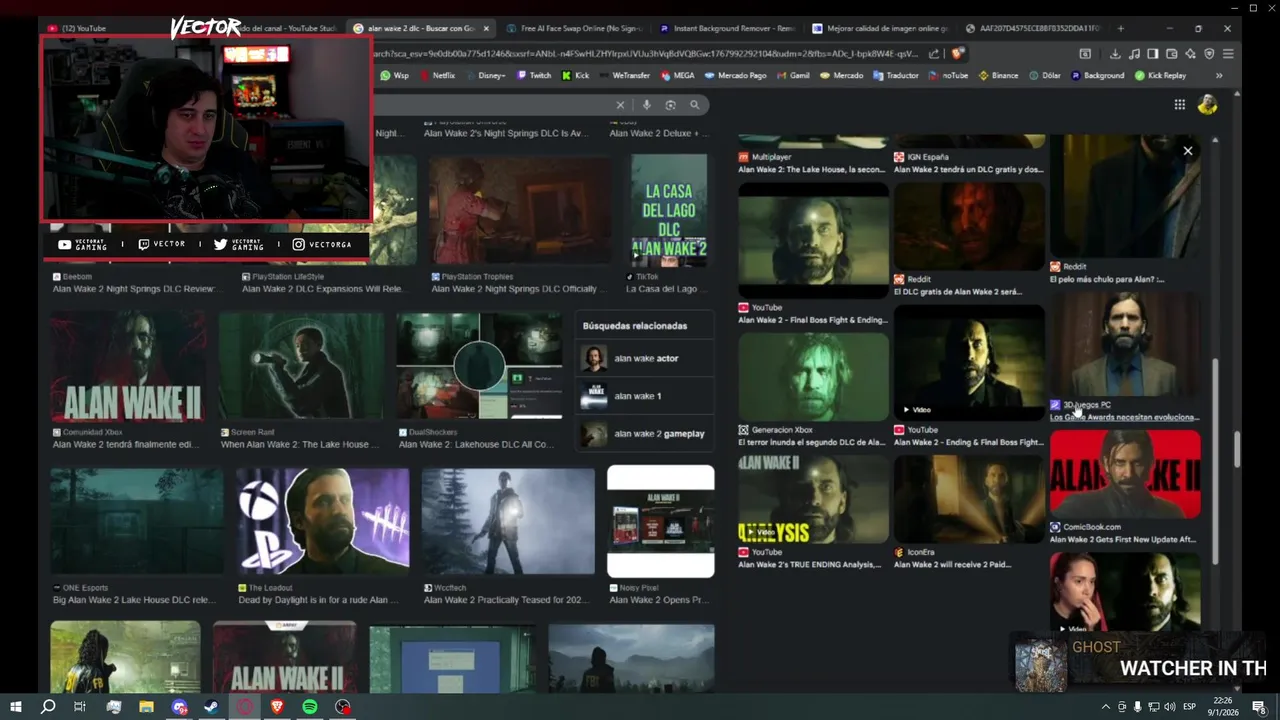Open the Twitch bookmark
This screenshot has width=1280, height=720.
pyautogui.click(x=534, y=75)
